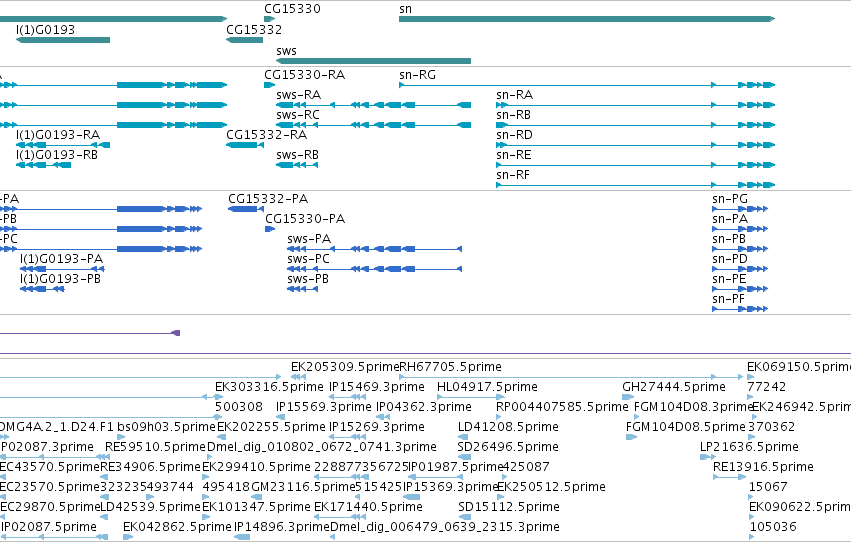
Task: Select the IP02087.3prime EST label
Action: (x=47, y=448)
